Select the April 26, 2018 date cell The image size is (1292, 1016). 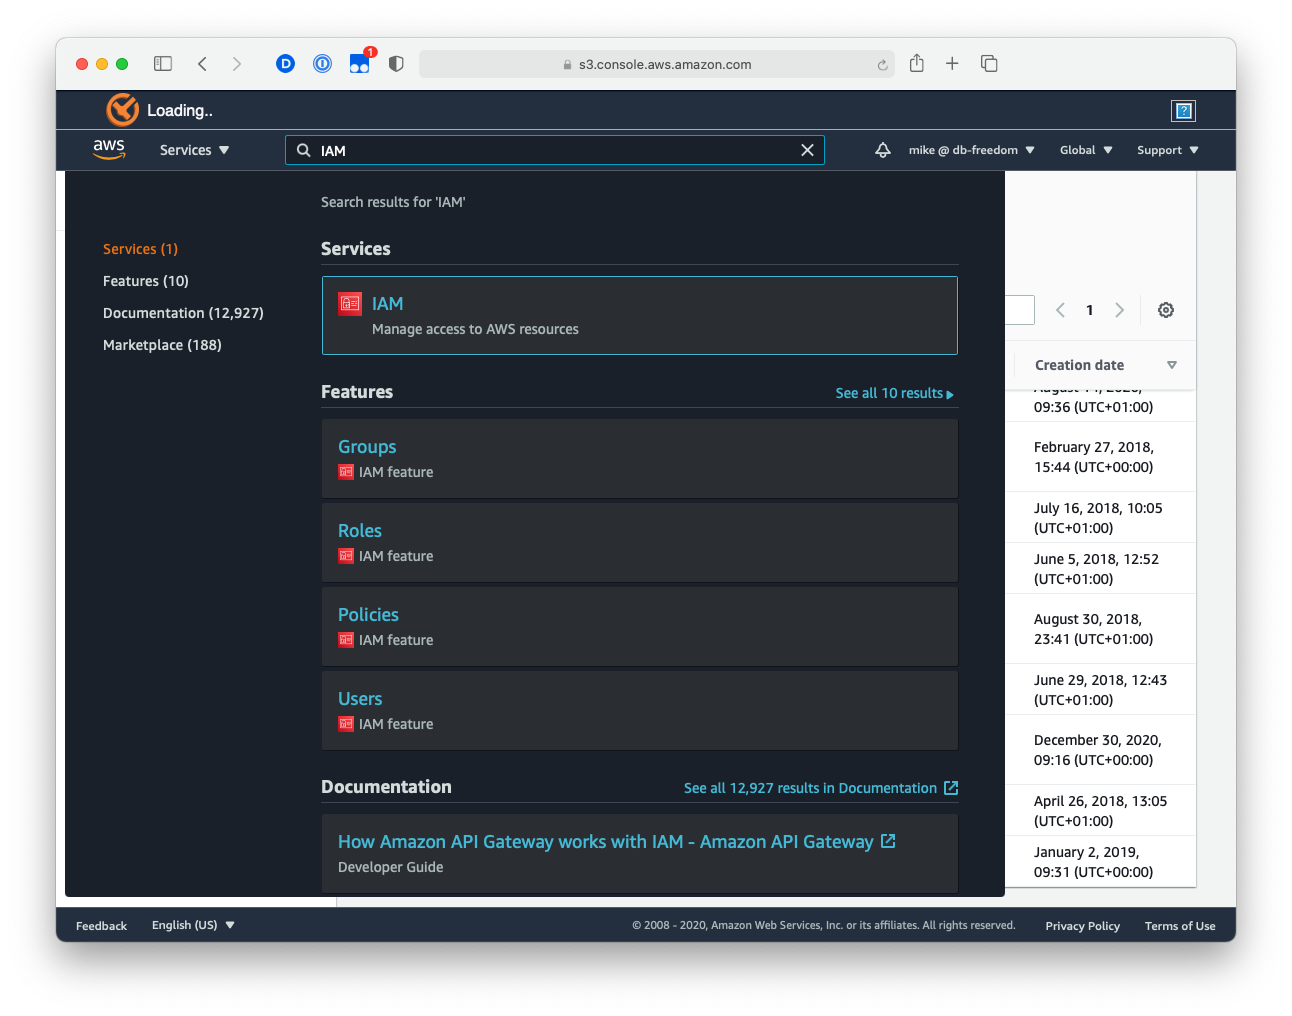(x=1100, y=811)
